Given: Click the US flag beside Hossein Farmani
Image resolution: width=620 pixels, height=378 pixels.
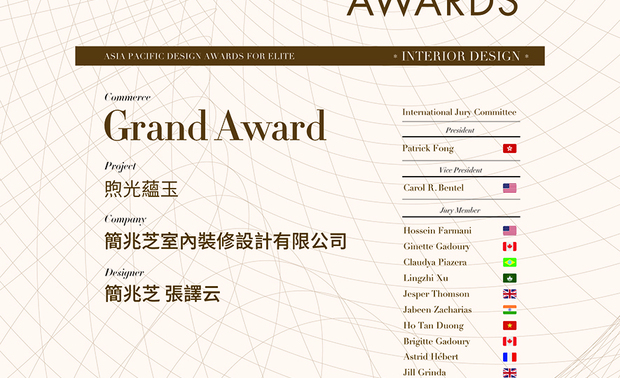Looking at the screenshot, I should point(509,231).
